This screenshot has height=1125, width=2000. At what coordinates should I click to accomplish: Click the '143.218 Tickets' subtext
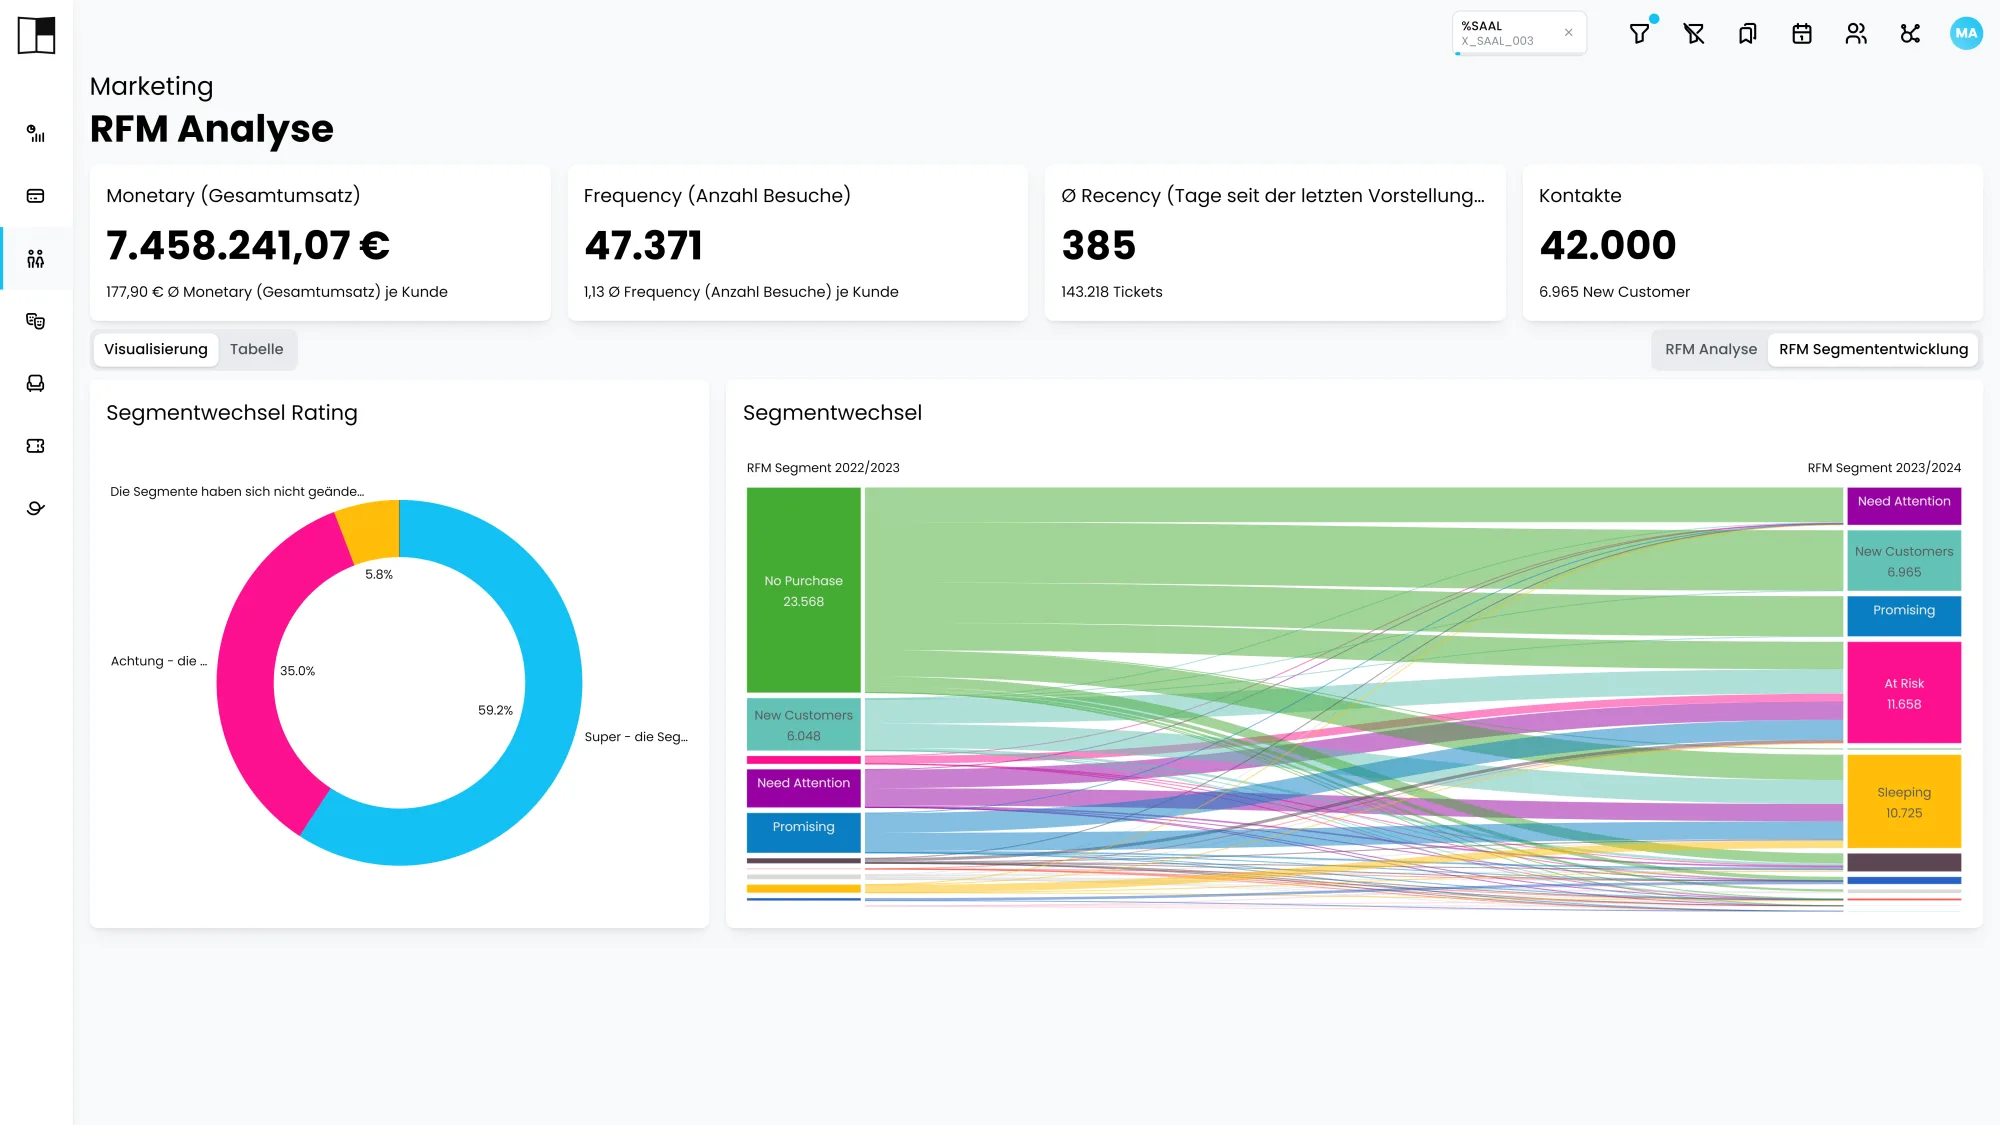[x=1112, y=292]
